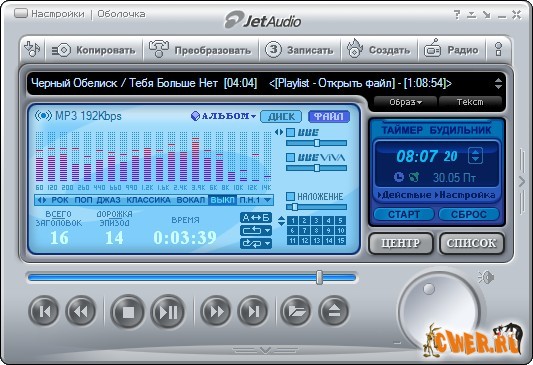Image resolution: width=533 pixels, height=365 pixels.
Task: Mute sound using speaker icon
Action: 486,278
